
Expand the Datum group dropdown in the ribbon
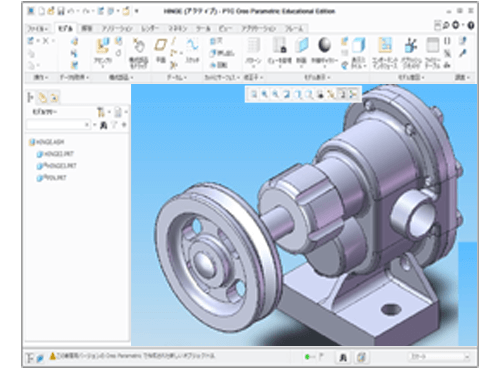[x=177, y=77]
